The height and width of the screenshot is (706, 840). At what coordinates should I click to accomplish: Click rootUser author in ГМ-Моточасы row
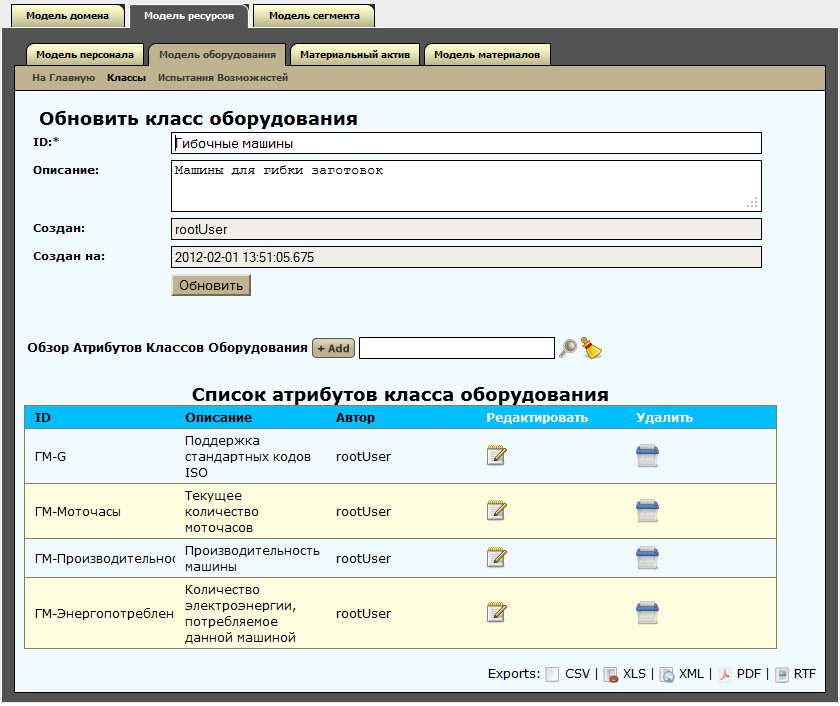coord(363,512)
